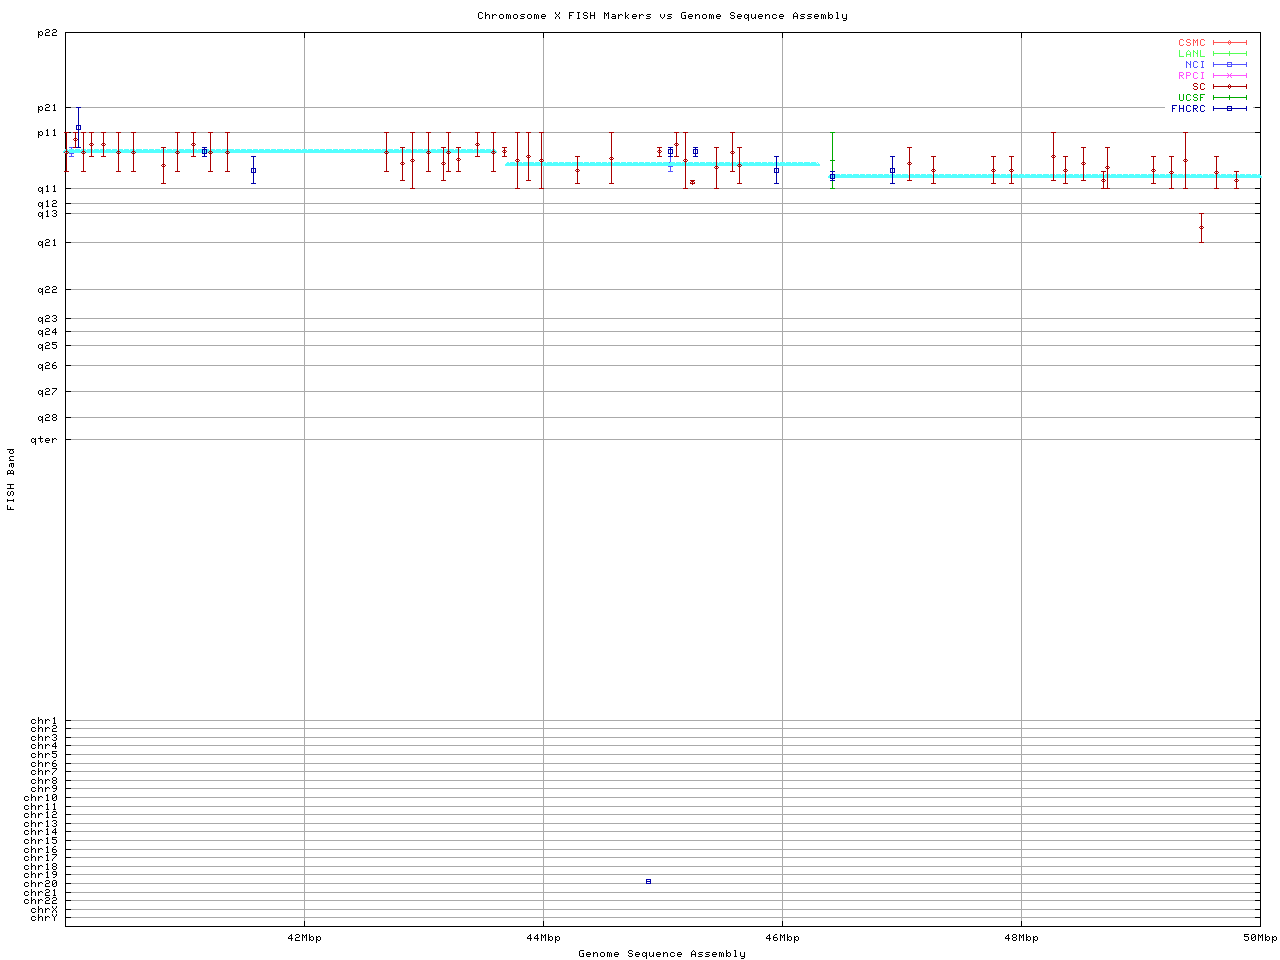
Task: Click the isolated blue marker on the chr20 row
Action: 648,881
